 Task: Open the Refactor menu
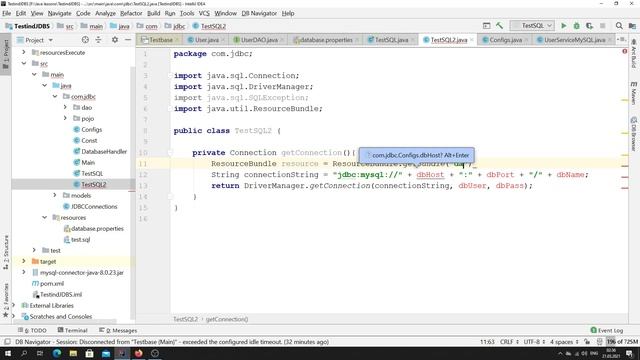(131, 13)
